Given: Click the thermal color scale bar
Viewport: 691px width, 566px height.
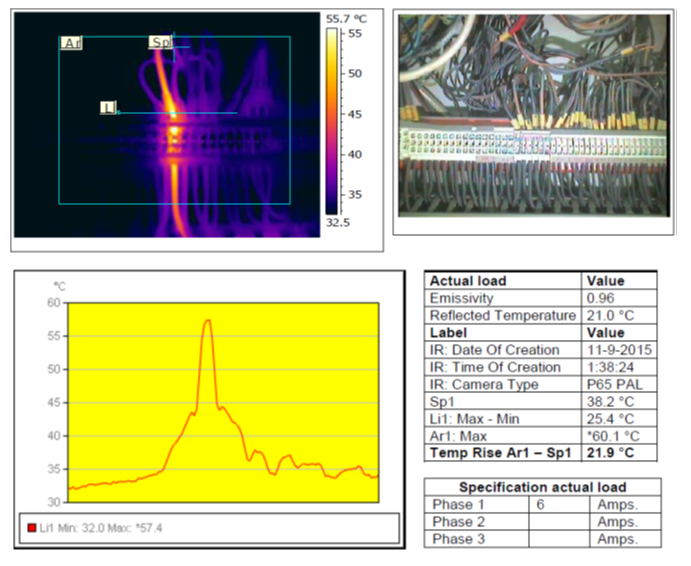Looking at the screenshot, I should click(332, 121).
